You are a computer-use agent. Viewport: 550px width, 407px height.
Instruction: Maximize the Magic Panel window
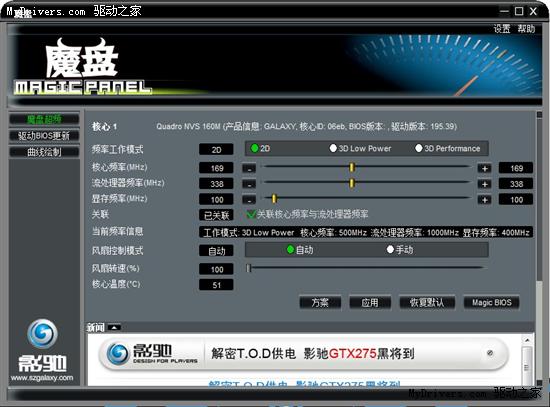519,11
